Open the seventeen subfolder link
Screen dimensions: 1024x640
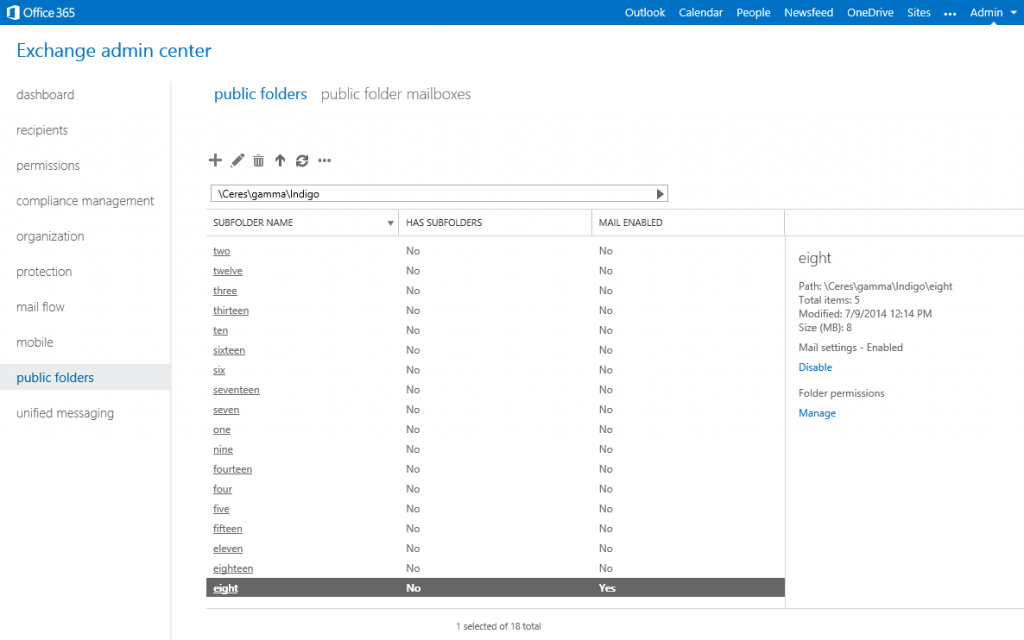(x=236, y=390)
